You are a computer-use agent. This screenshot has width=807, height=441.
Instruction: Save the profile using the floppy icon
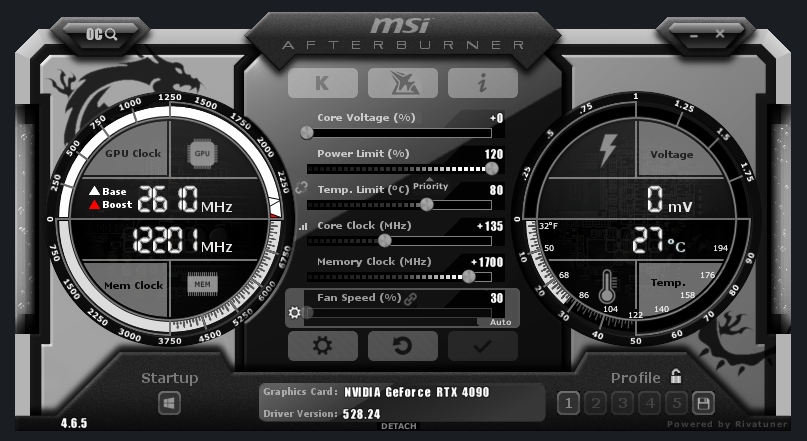tap(703, 404)
